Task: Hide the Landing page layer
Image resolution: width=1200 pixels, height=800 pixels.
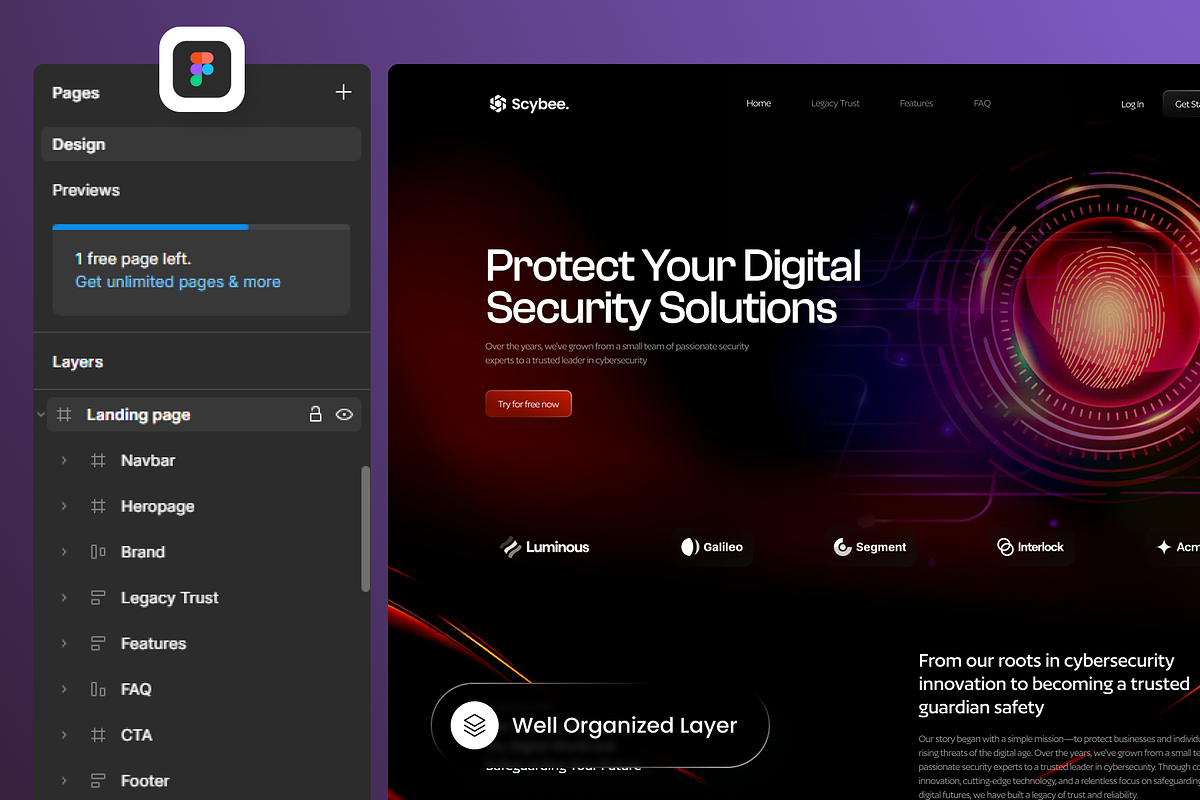Action: coord(345,414)
